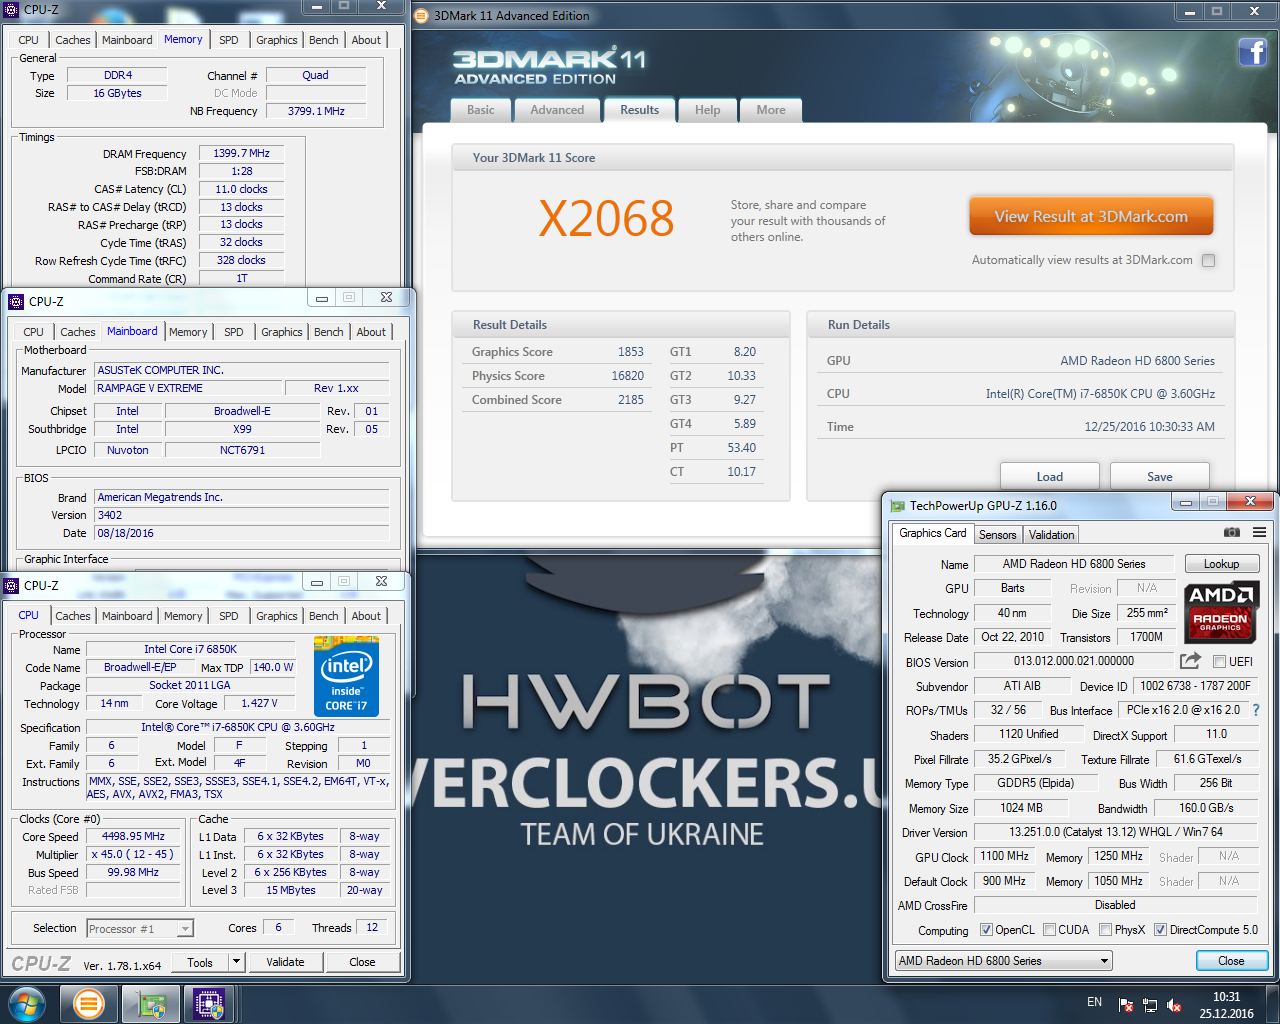
Task: Click the Save button in Run Details
Action: (1160, 476)
